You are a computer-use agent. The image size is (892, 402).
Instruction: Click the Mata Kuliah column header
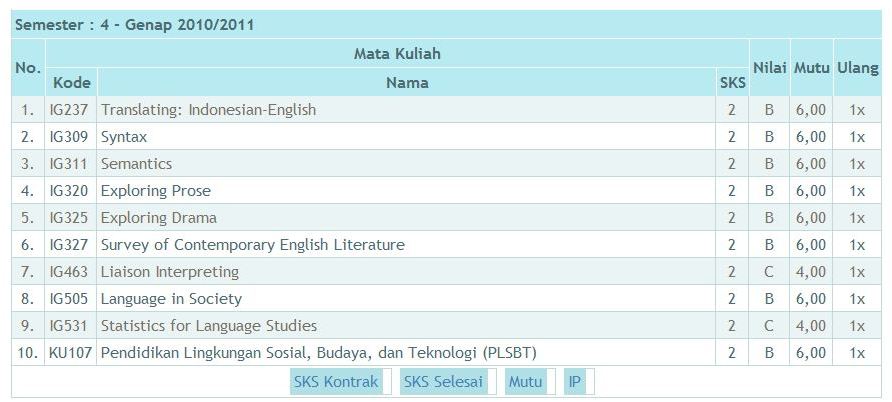coord(397,54)
